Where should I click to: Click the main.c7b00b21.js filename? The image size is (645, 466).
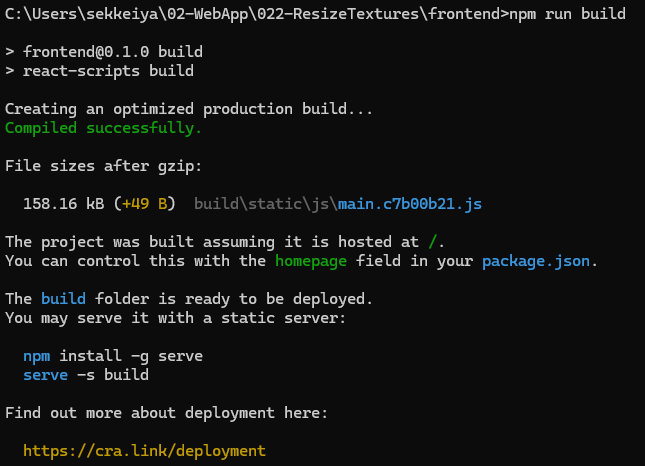[410, 204]
